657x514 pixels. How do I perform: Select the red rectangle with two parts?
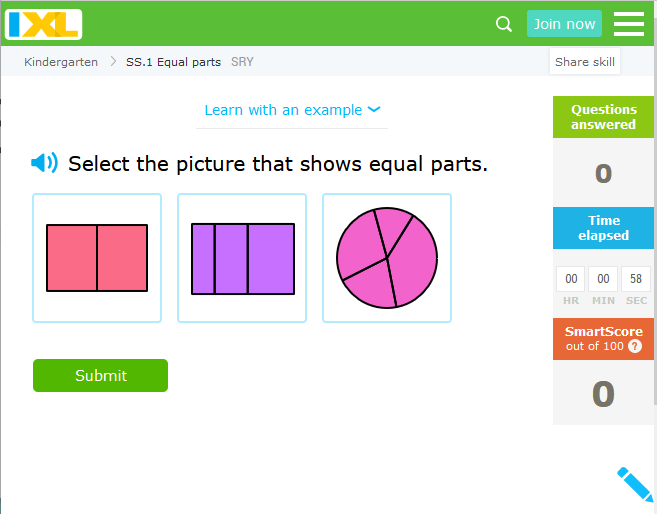tap(97, 258)
